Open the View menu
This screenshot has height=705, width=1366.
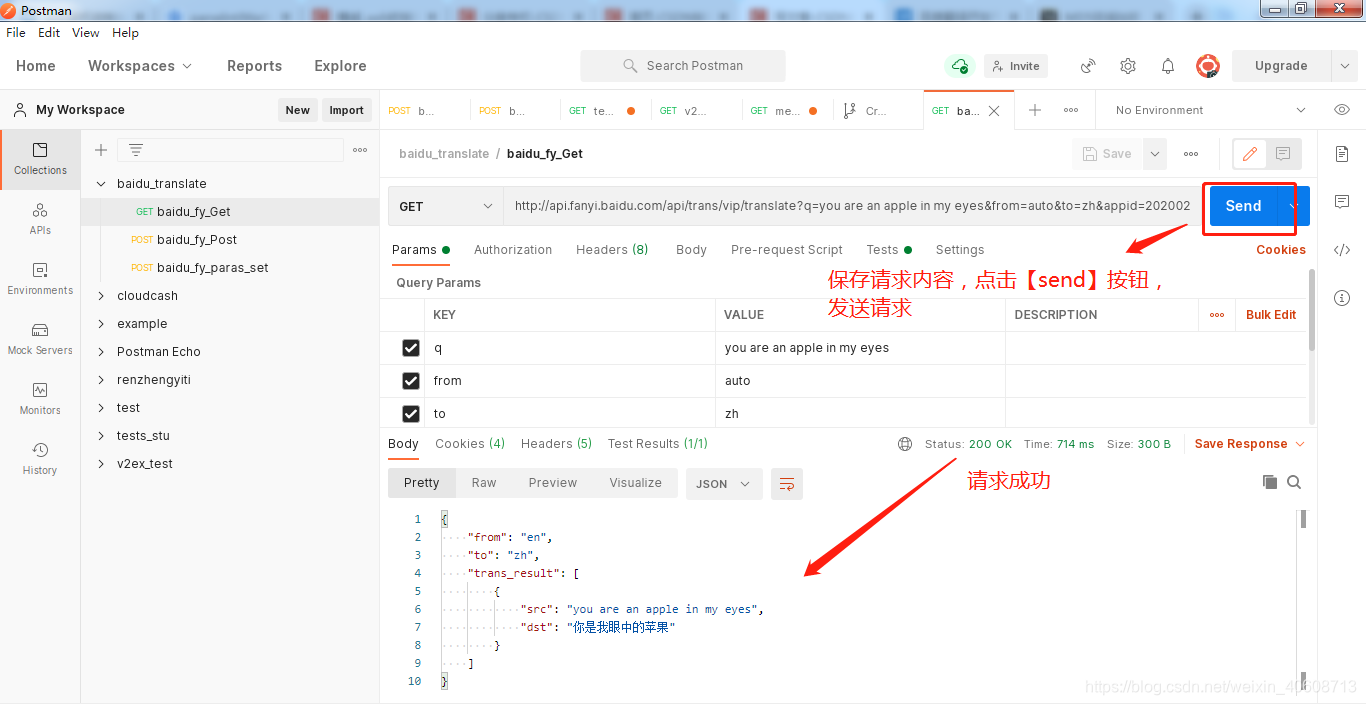86,33
